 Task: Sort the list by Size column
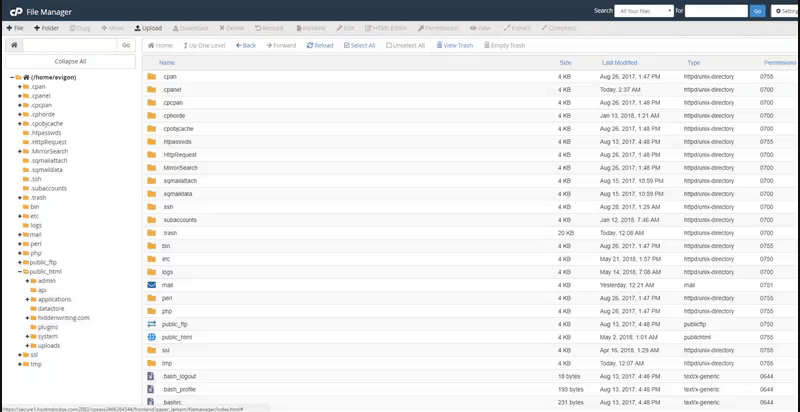click(565, 63)
